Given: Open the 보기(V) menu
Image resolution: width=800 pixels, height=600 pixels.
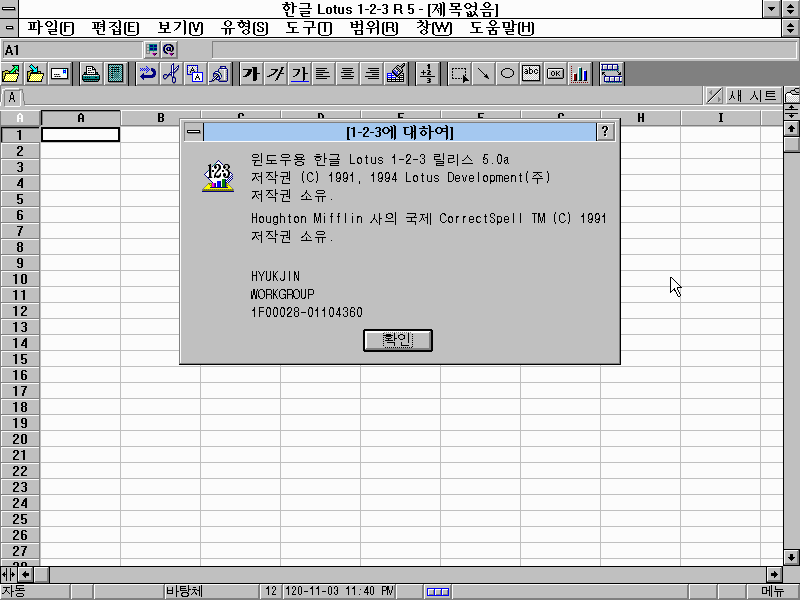Looking at the screenshot, I should click(180, 28).
